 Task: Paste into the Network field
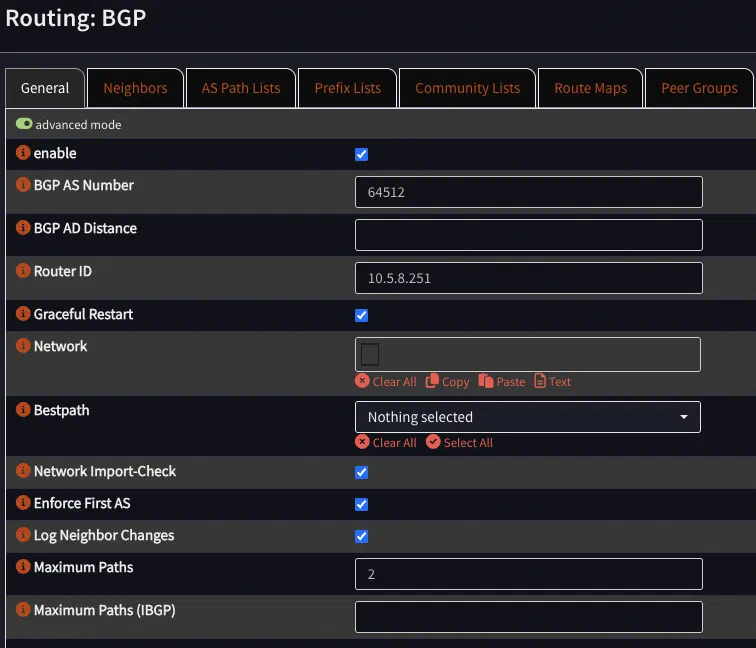[x=501, y=381]
